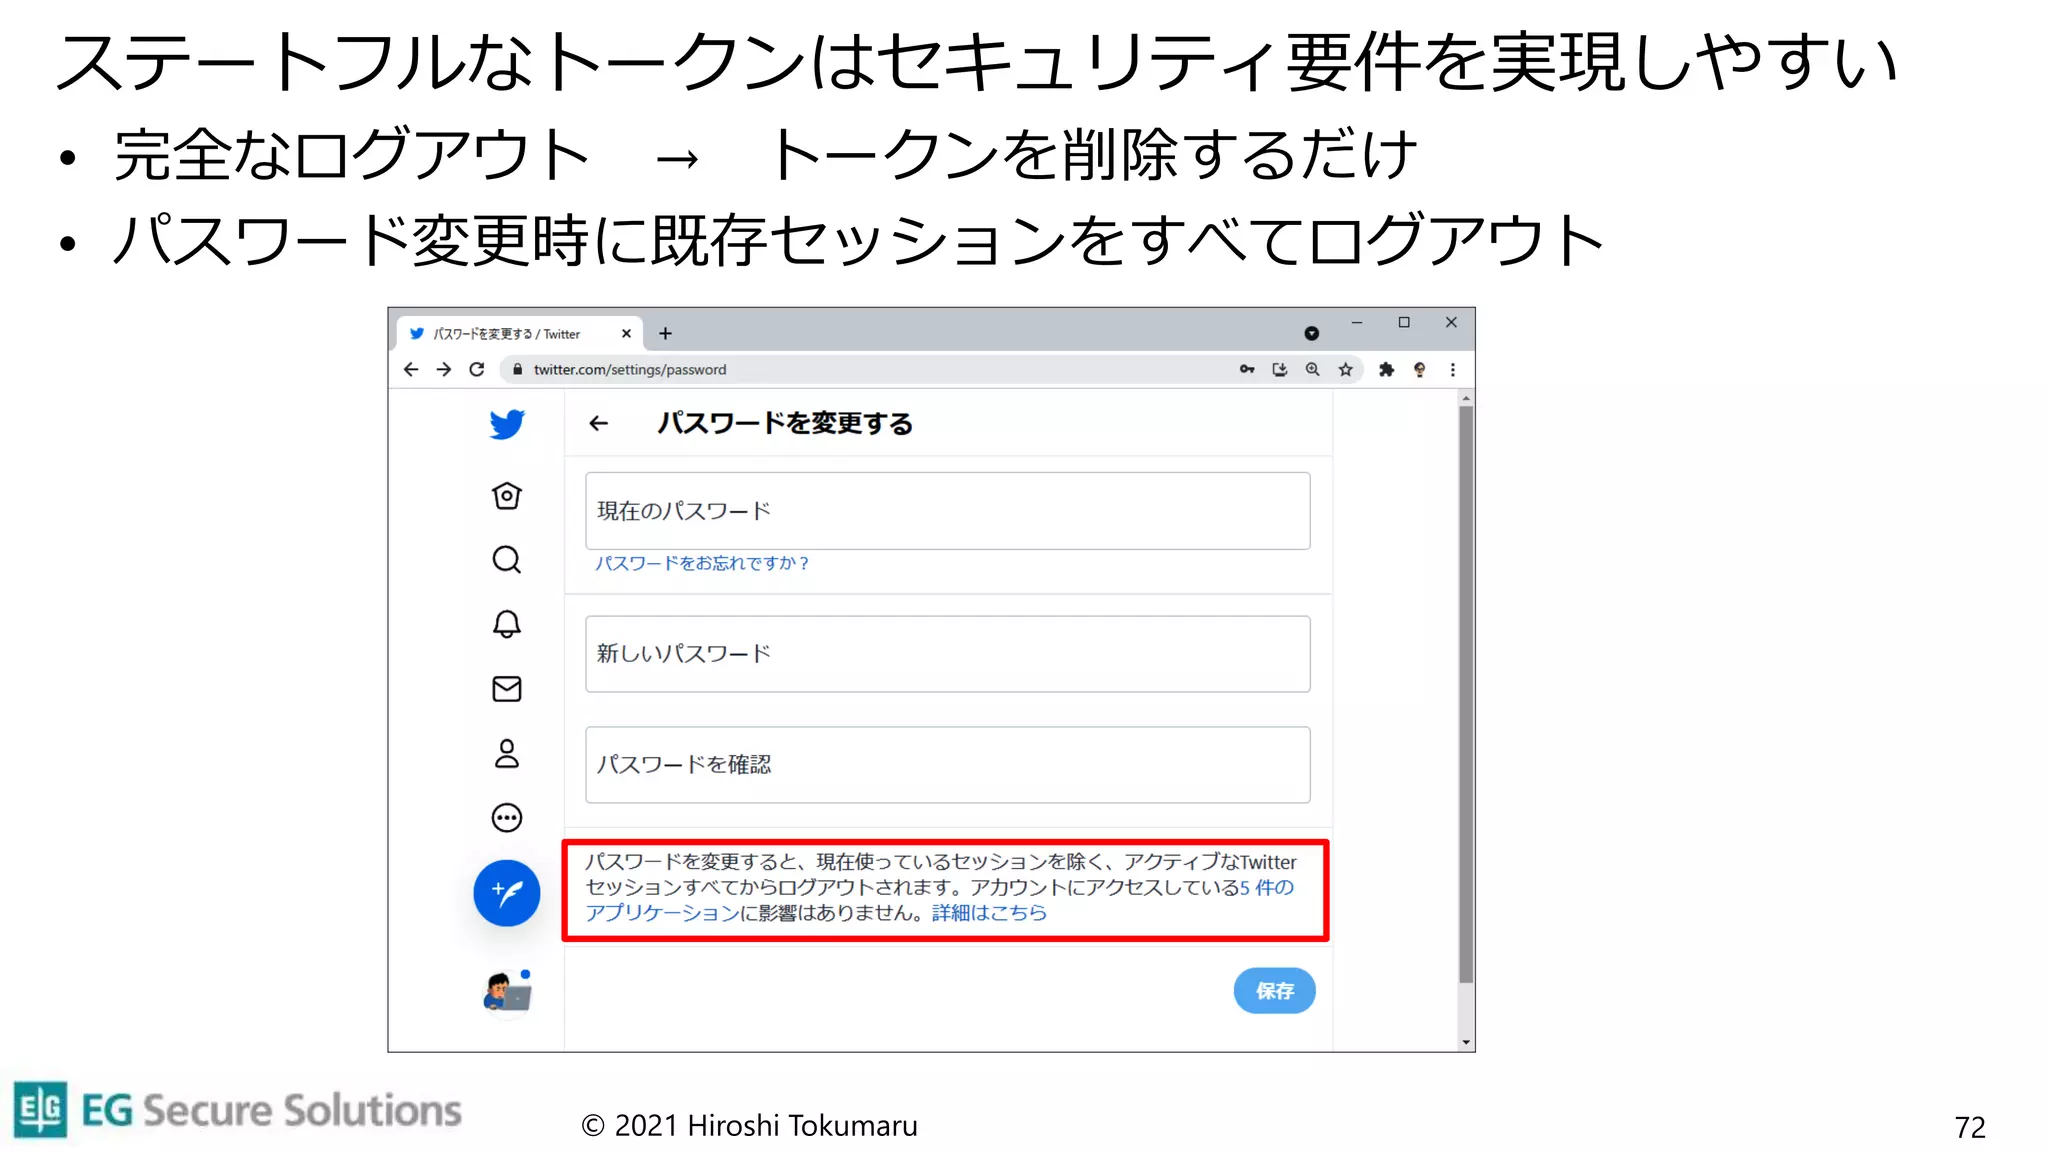Click the address bar URL twitter.com/settings/password
2048x1152 pixels.
[630, 369]
